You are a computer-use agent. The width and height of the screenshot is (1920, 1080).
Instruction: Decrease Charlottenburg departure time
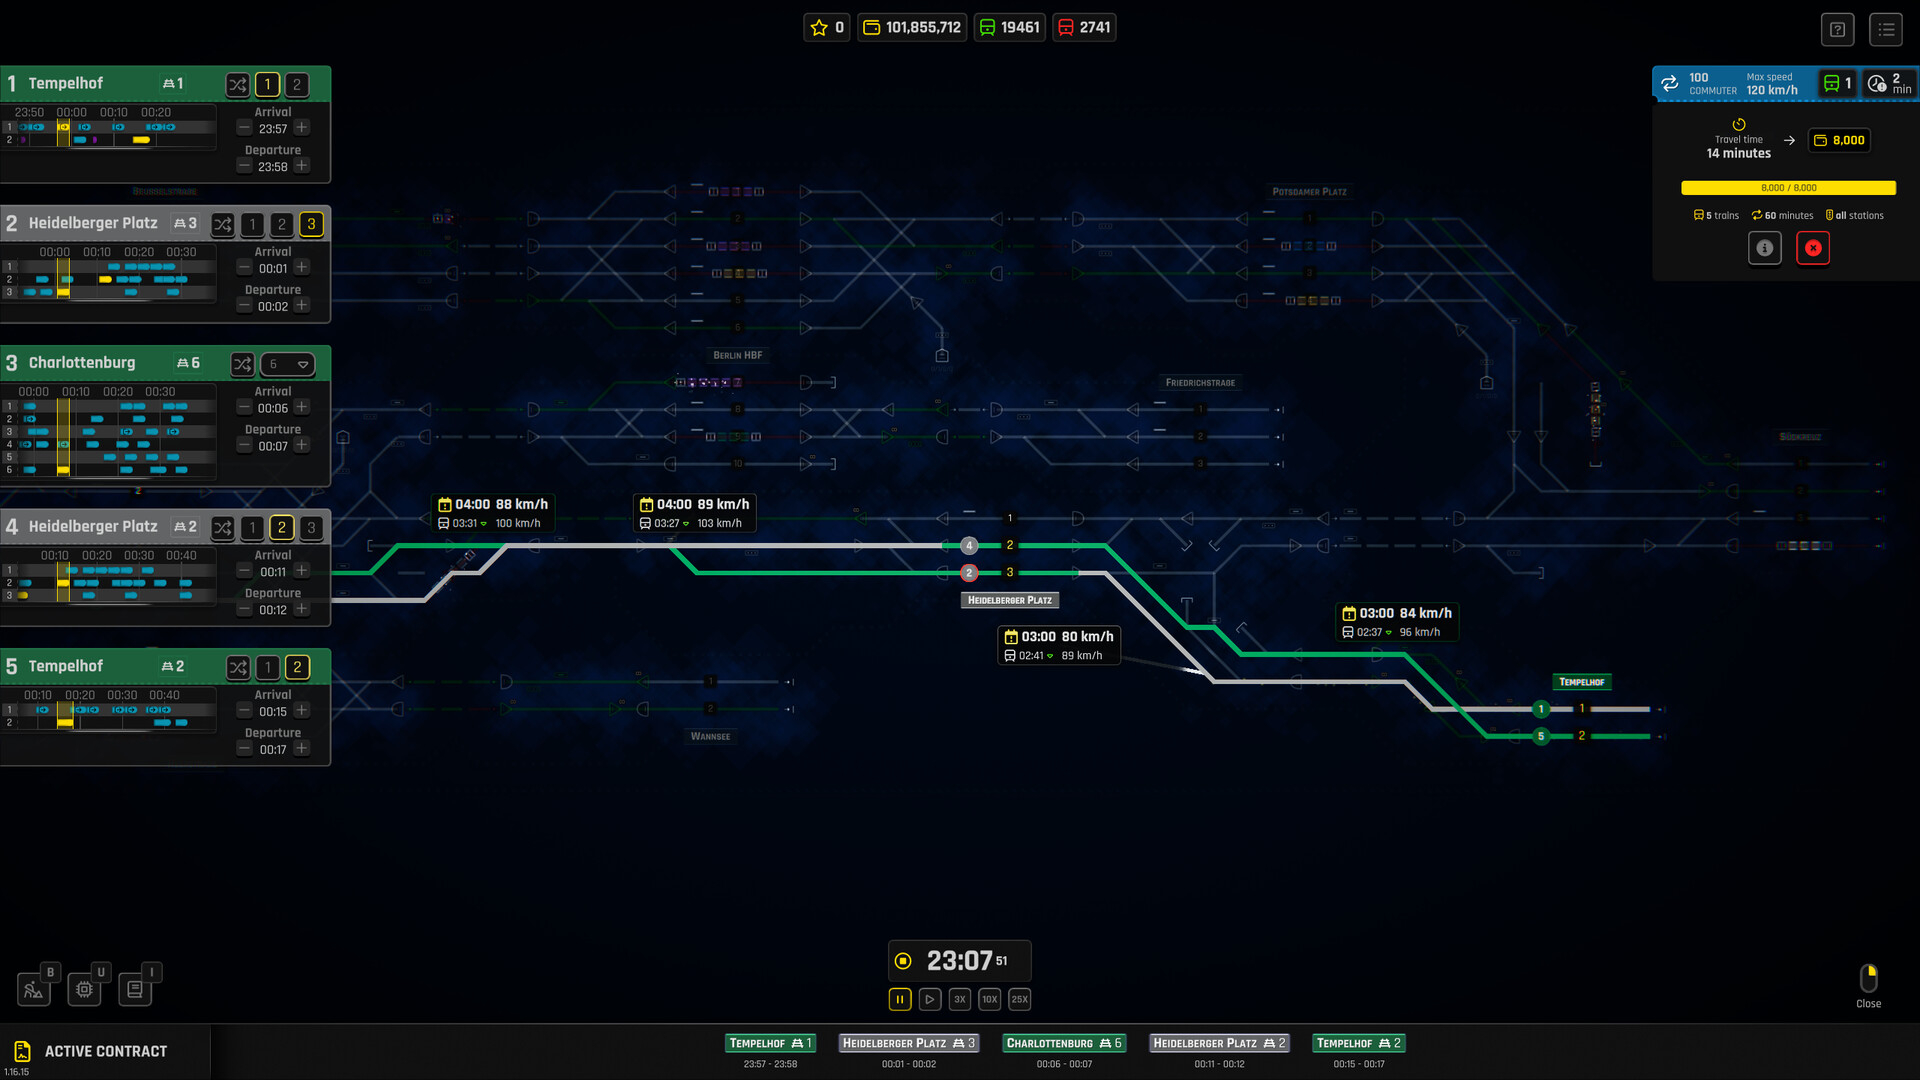pos(244,446)
